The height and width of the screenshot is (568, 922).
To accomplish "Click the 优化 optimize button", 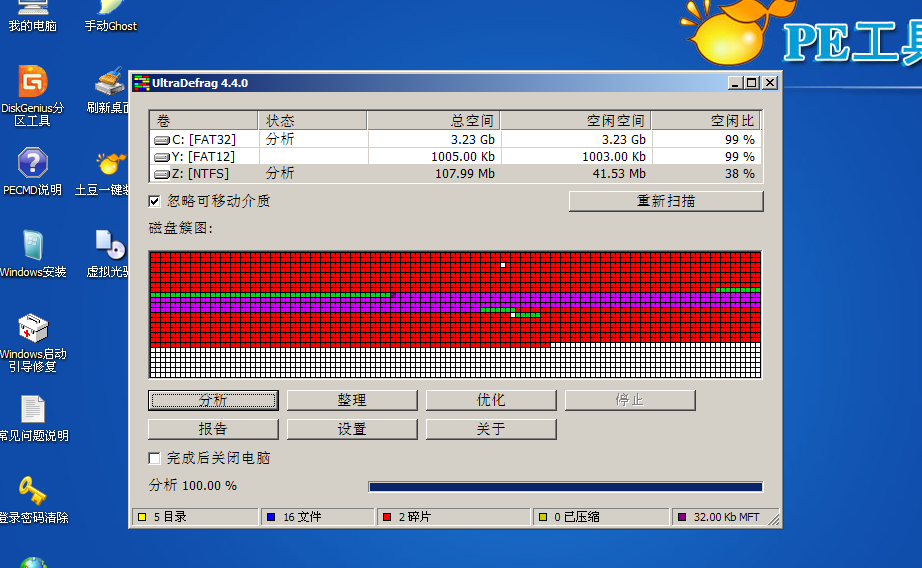I will (491, 400).
